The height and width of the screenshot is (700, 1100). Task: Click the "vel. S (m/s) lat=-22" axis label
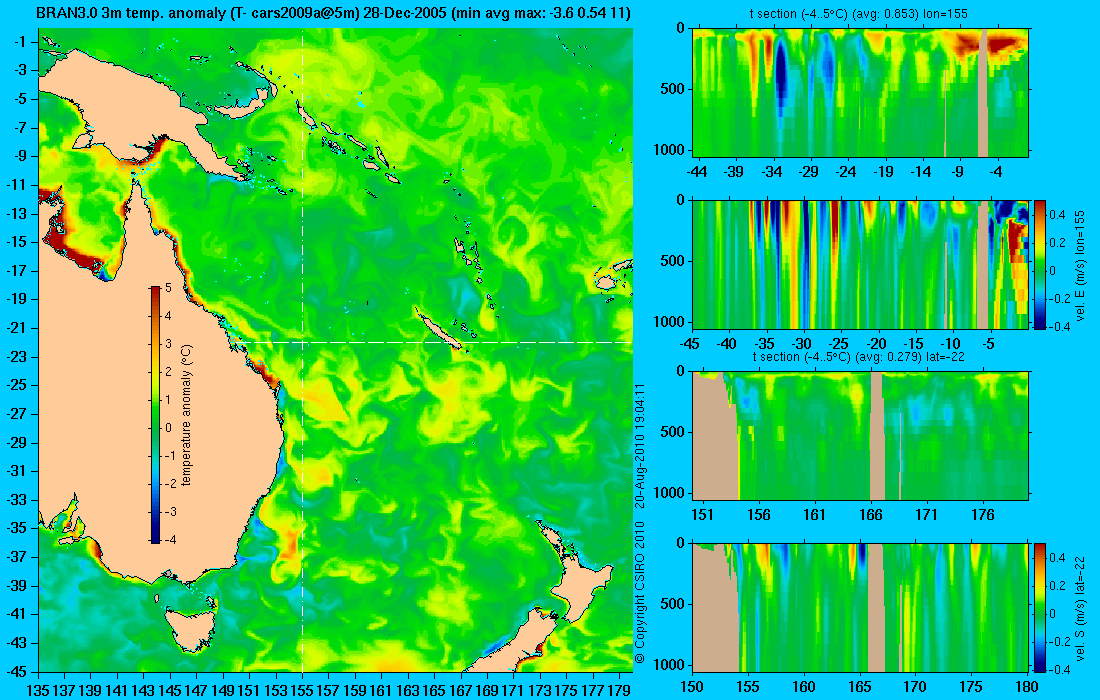[x=1080, y=607]
